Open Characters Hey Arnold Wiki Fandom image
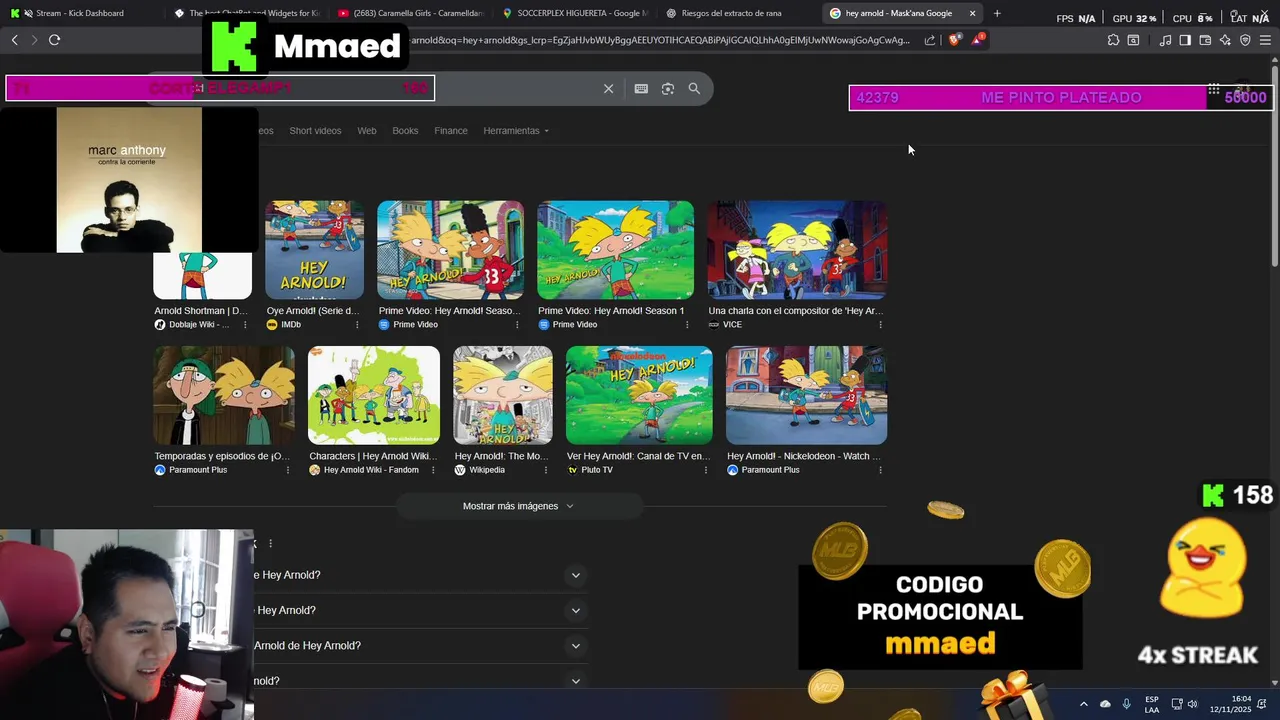 coord(374,395)
